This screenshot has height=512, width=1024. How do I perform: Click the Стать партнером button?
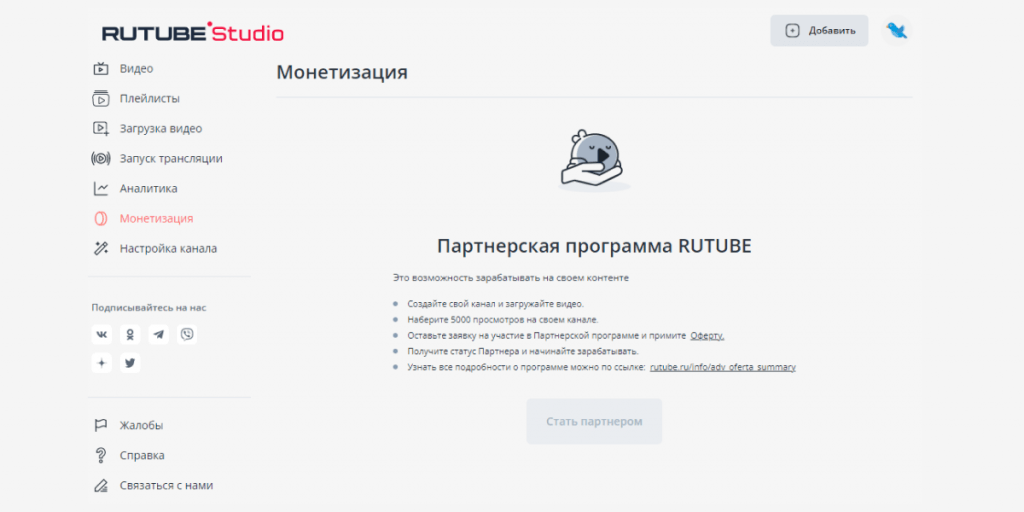pos(594,421)
